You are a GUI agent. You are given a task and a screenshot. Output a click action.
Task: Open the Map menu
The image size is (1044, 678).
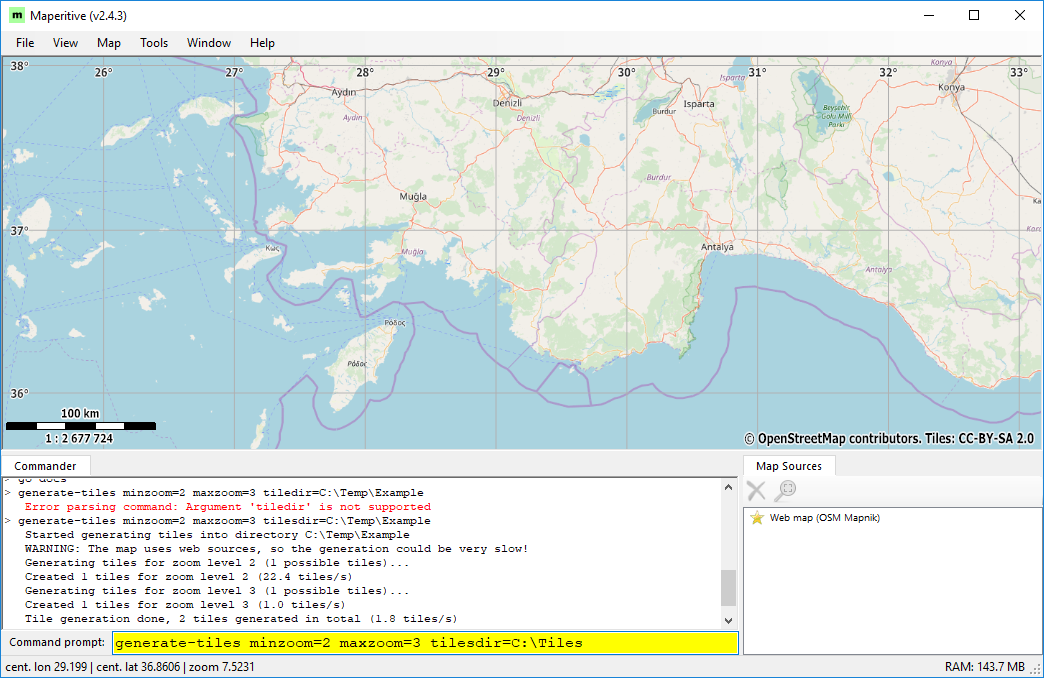[x=108, y=43]
